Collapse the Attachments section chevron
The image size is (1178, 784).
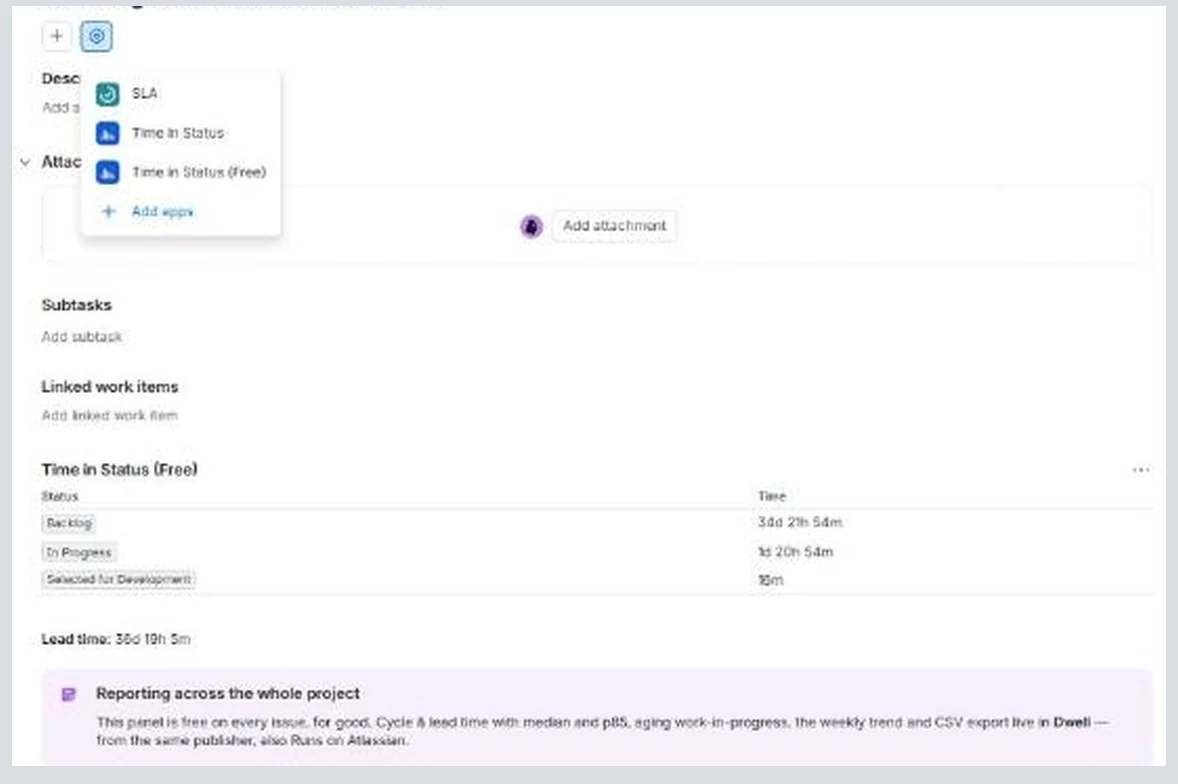[25, 162]
